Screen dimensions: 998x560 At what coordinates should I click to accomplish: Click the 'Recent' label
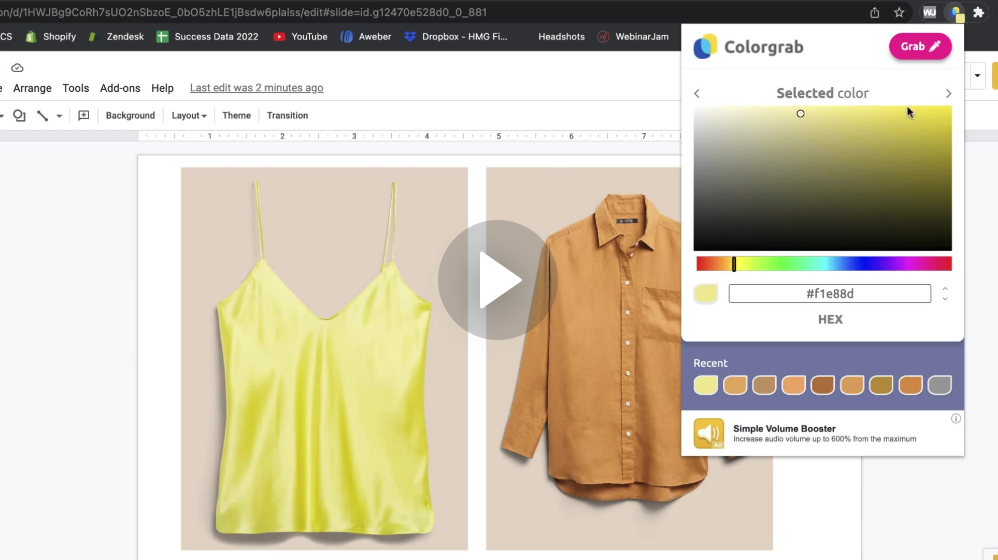pyautogui.click(x=710, y=363)
